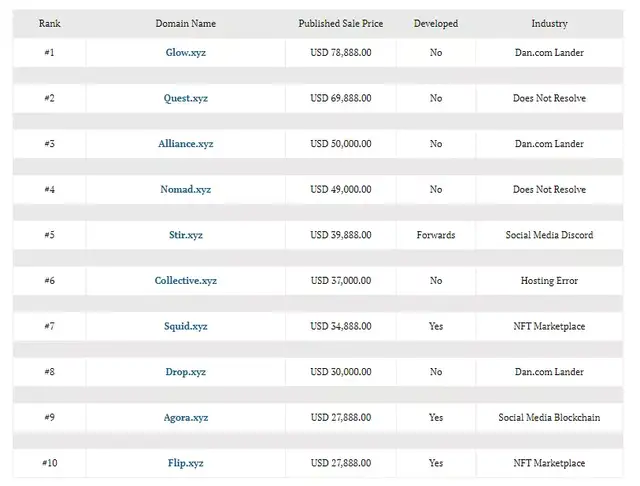Visit the Flip.xyz domain link

tap(185, 463)
